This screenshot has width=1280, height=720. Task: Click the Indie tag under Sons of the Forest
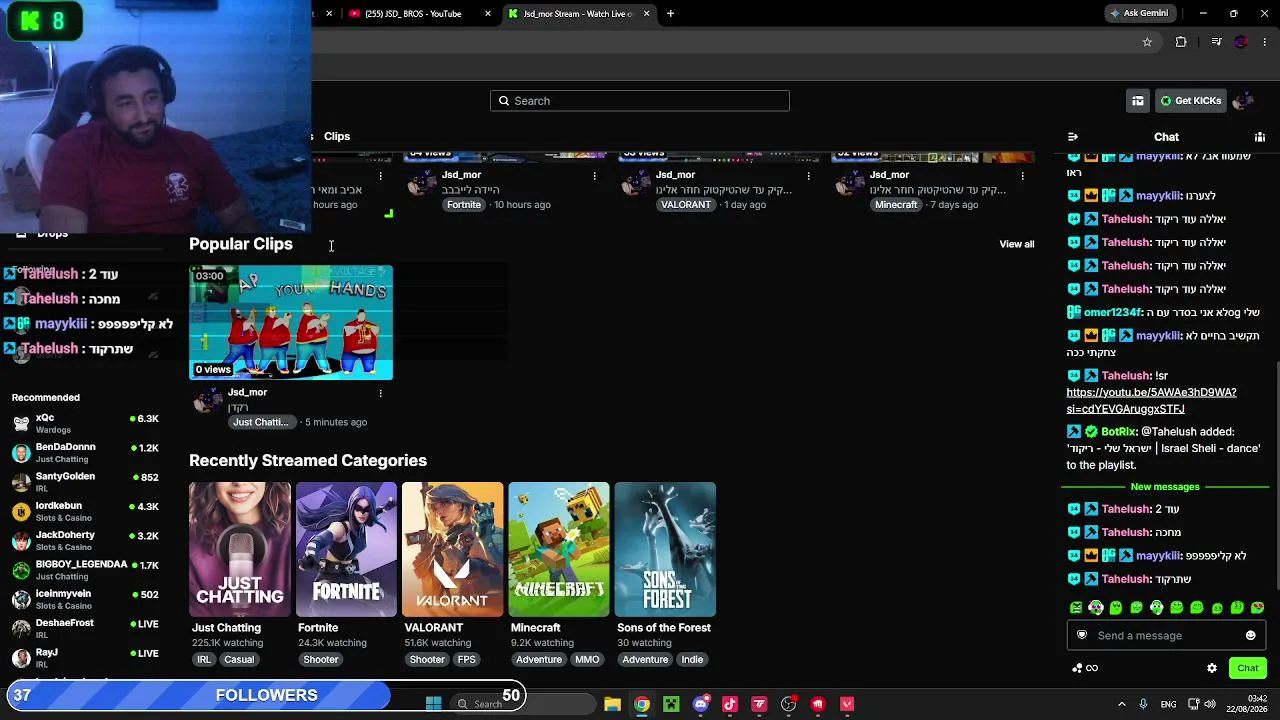[x=692, y=660]
